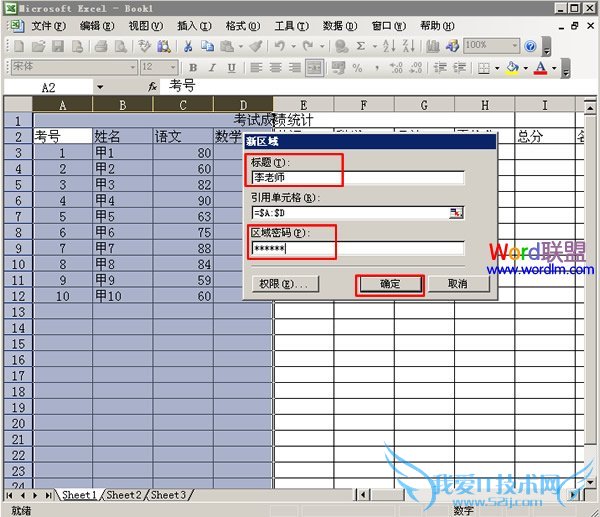
Task: Open the font size dropdown
Action: pyautogui.click(x=173, y=67)
